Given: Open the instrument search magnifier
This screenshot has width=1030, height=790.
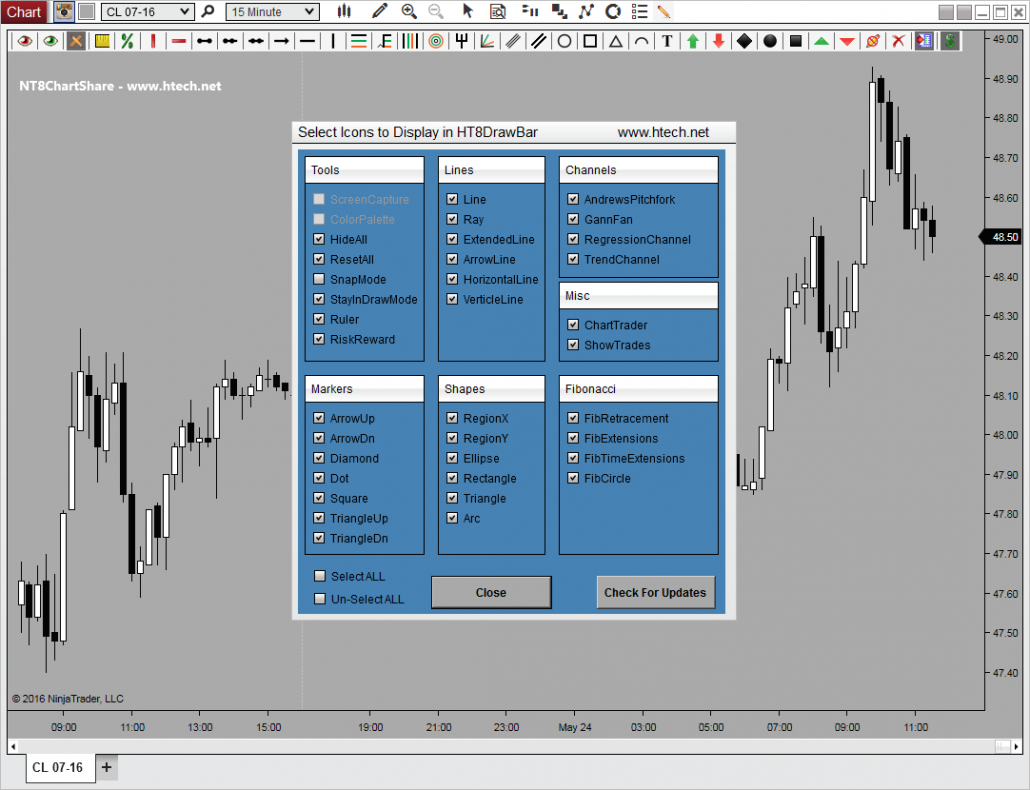Looking at the screenshot, I should click(208, 11).
